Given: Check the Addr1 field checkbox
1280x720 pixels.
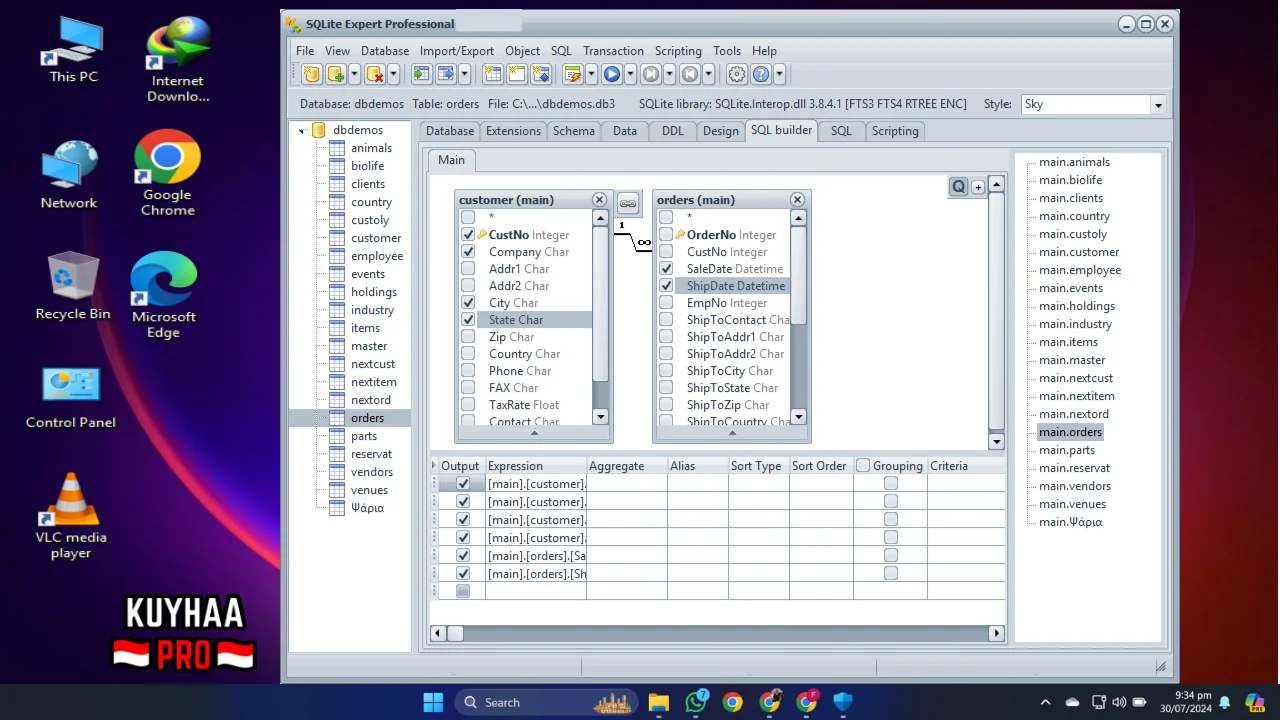Looking at the screenshot, I should tap(468, 269).
